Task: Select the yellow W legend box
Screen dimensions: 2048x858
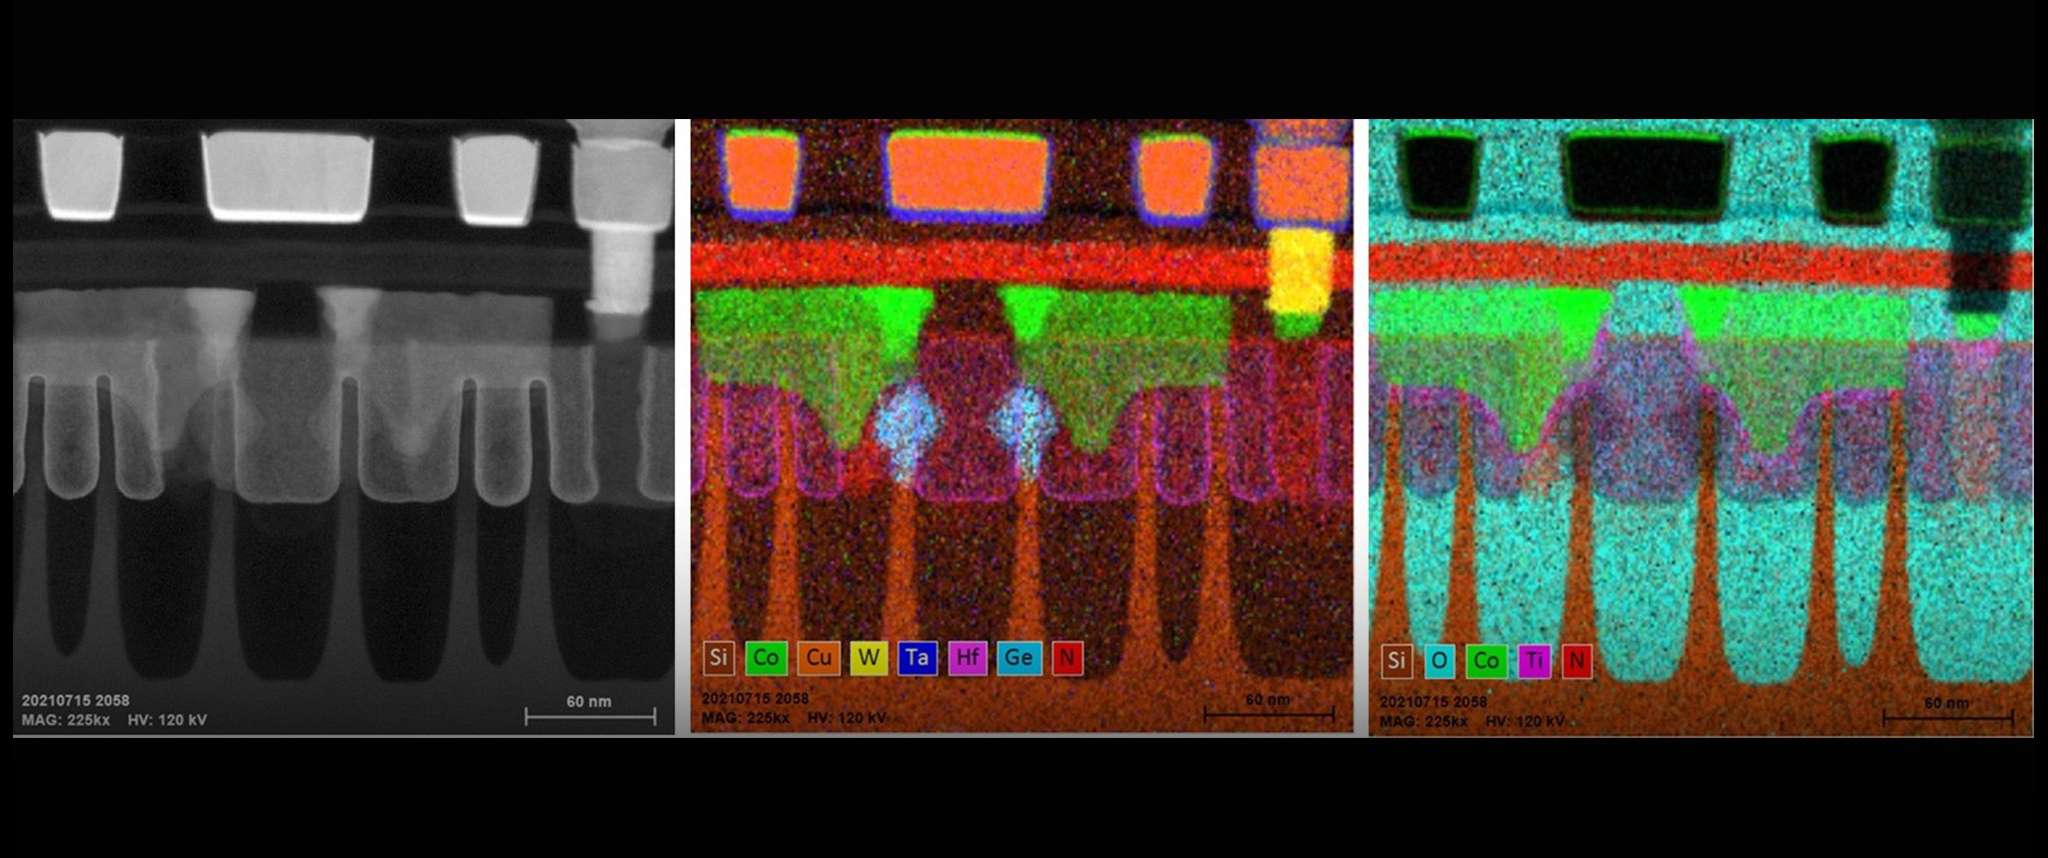Action: (x=868, y=658)
